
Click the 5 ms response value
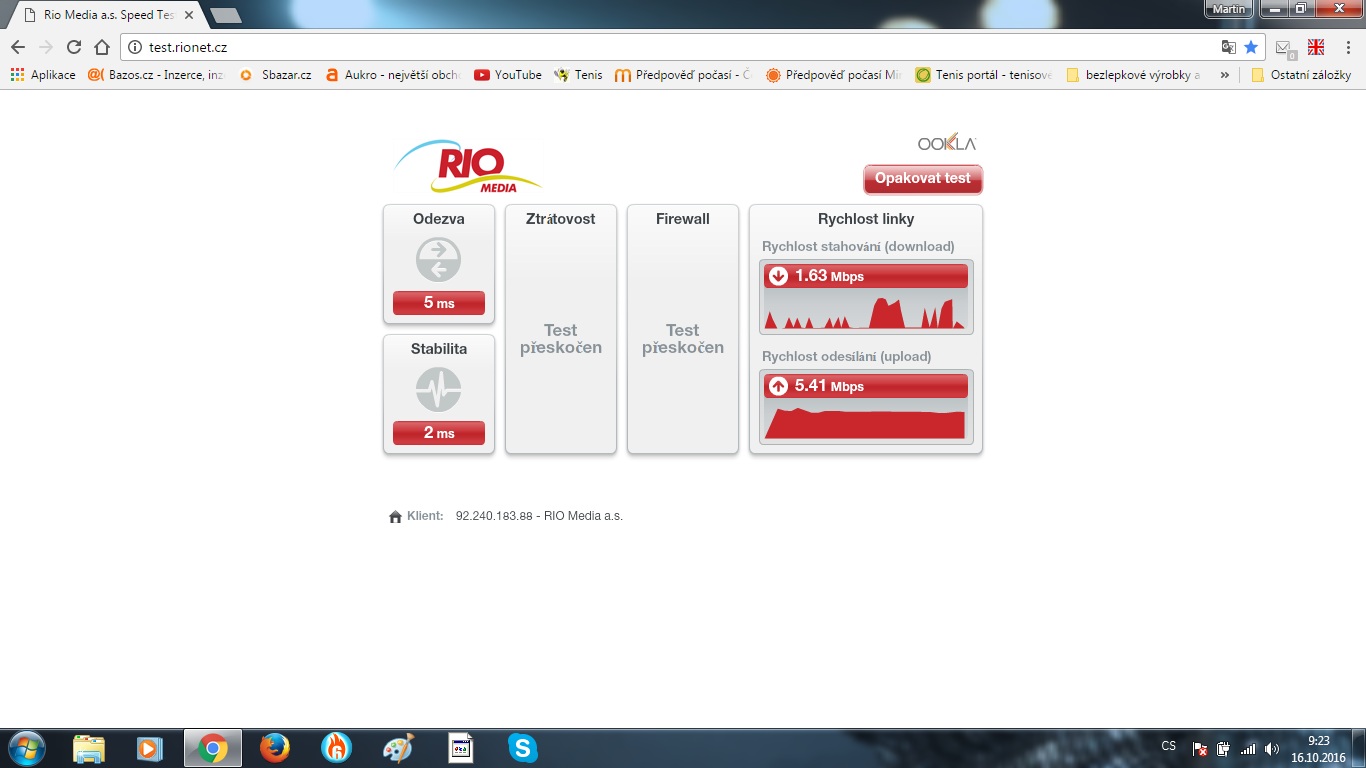pos(439,303)
